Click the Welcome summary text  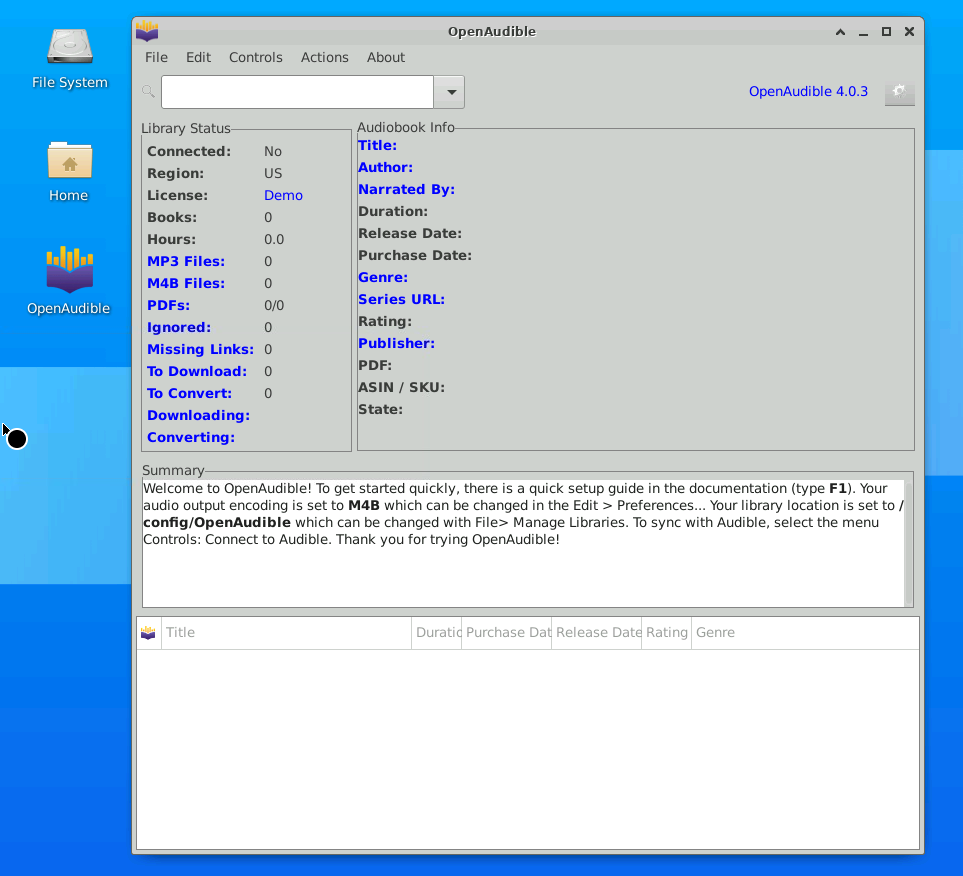523,514
